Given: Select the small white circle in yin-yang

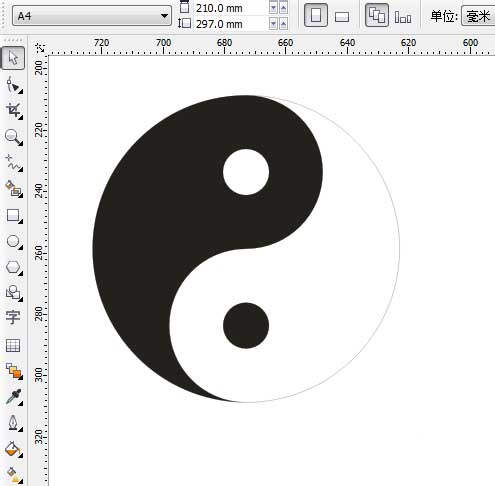Looking at the screenshot, I should [246, 172].
